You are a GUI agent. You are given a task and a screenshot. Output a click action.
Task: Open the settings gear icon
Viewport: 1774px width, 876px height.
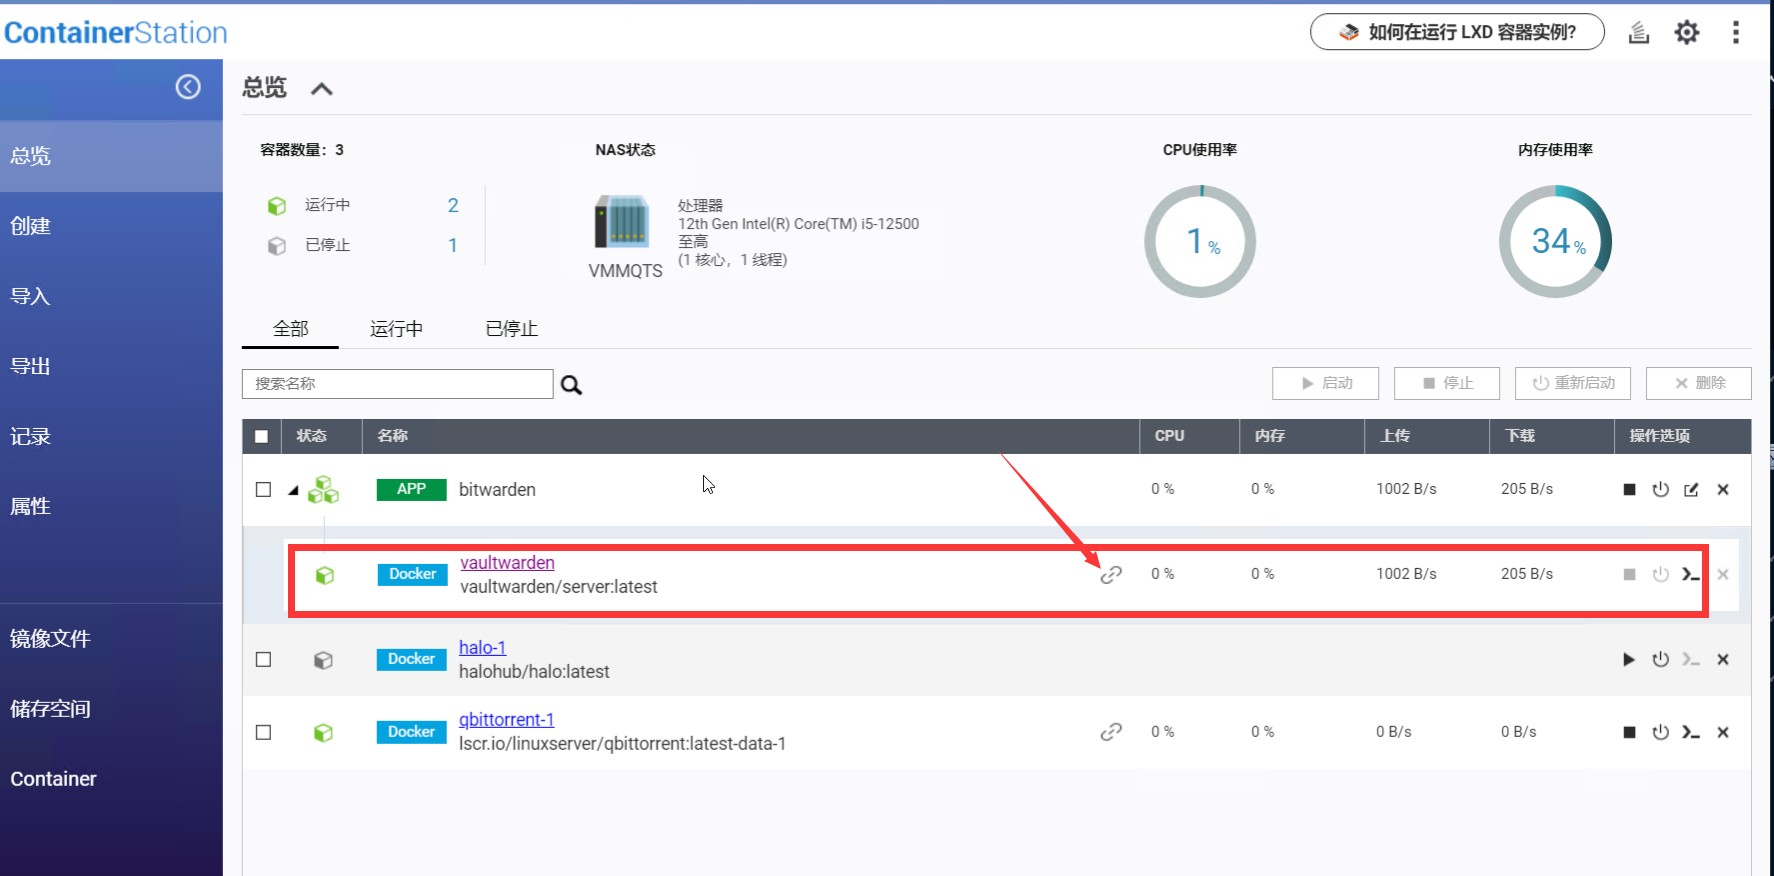pyautogui.click(x=1687, y=33)
